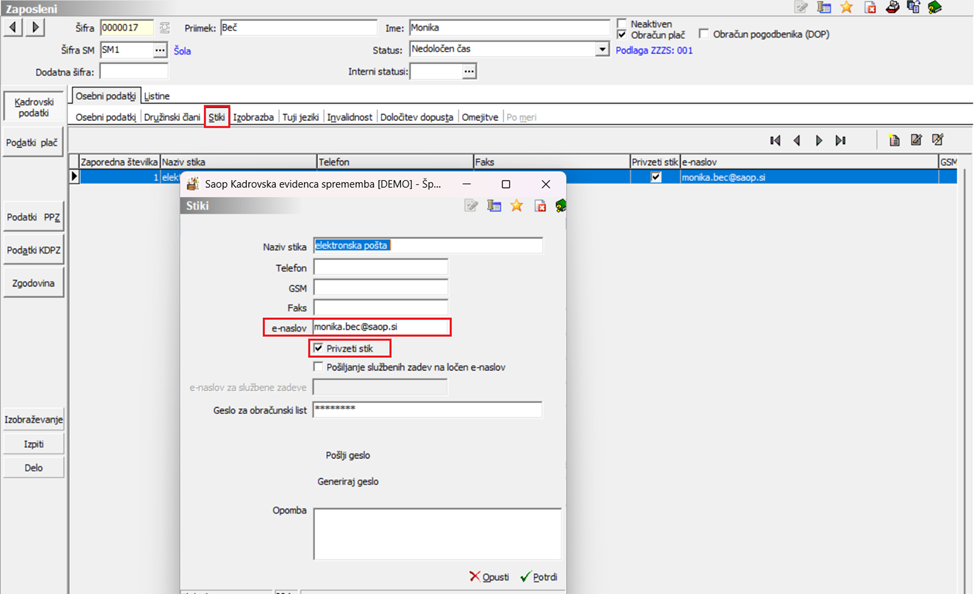Click Podatki KDPZ side button
The height and width of the screenshot is (594, 974).
[x=34, y=250]
